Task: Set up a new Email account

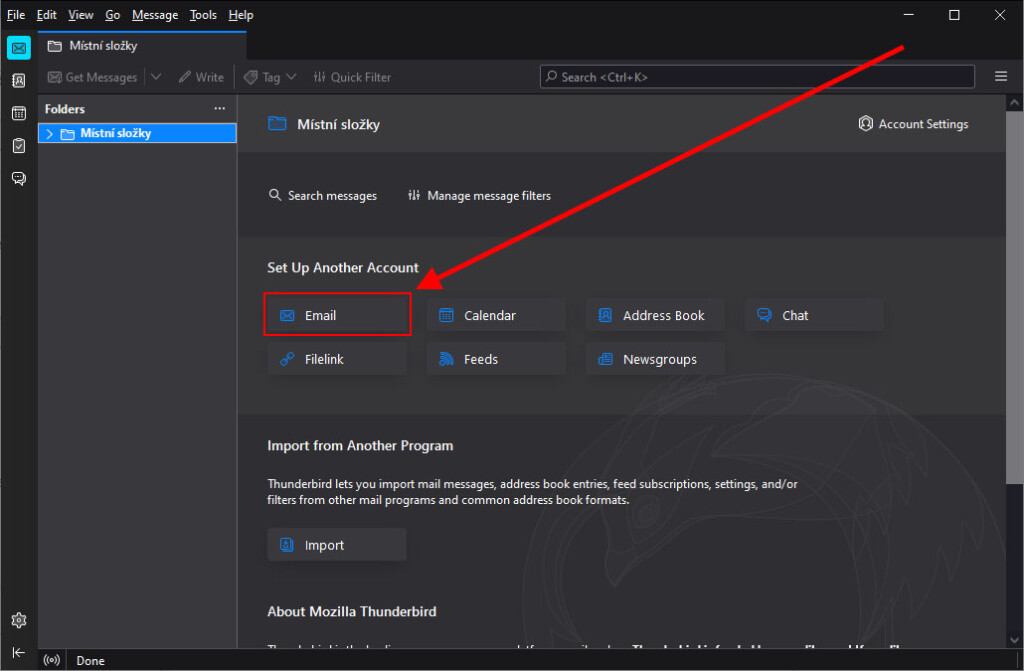Action: coord(338,315)
